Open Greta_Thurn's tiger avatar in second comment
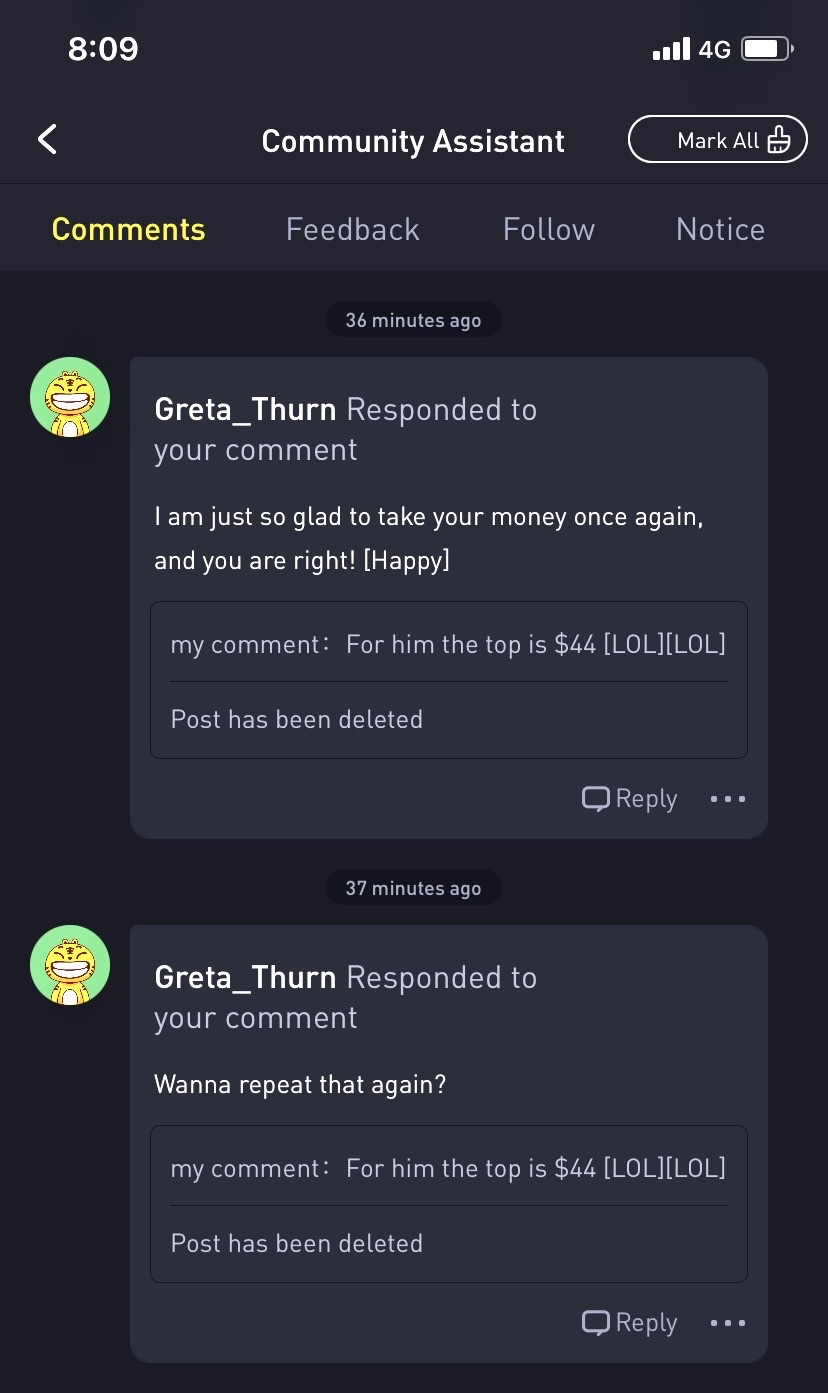 70,965
